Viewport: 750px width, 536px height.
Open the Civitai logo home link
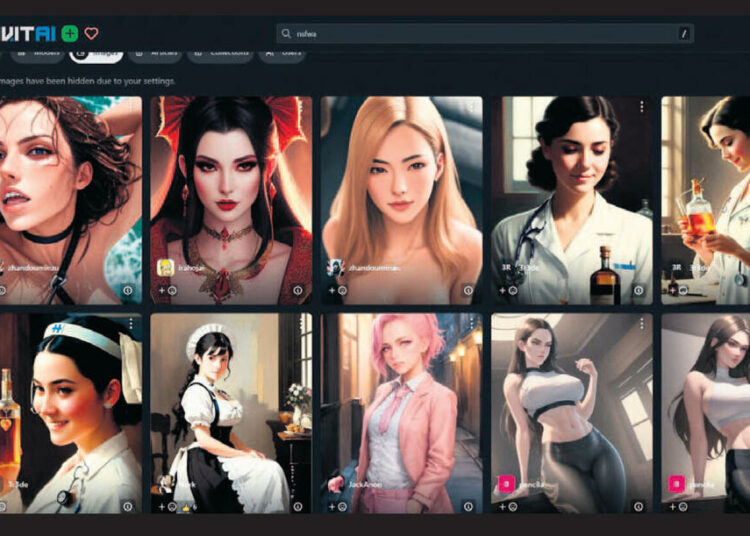pos(28,33)
